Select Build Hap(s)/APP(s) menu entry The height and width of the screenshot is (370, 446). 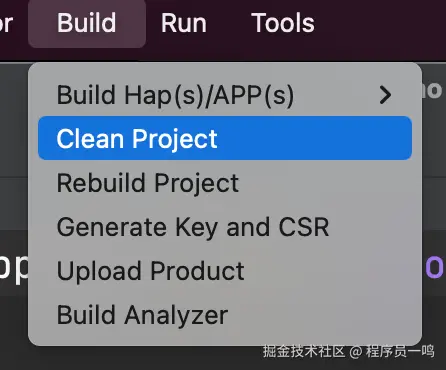point(225,95)
